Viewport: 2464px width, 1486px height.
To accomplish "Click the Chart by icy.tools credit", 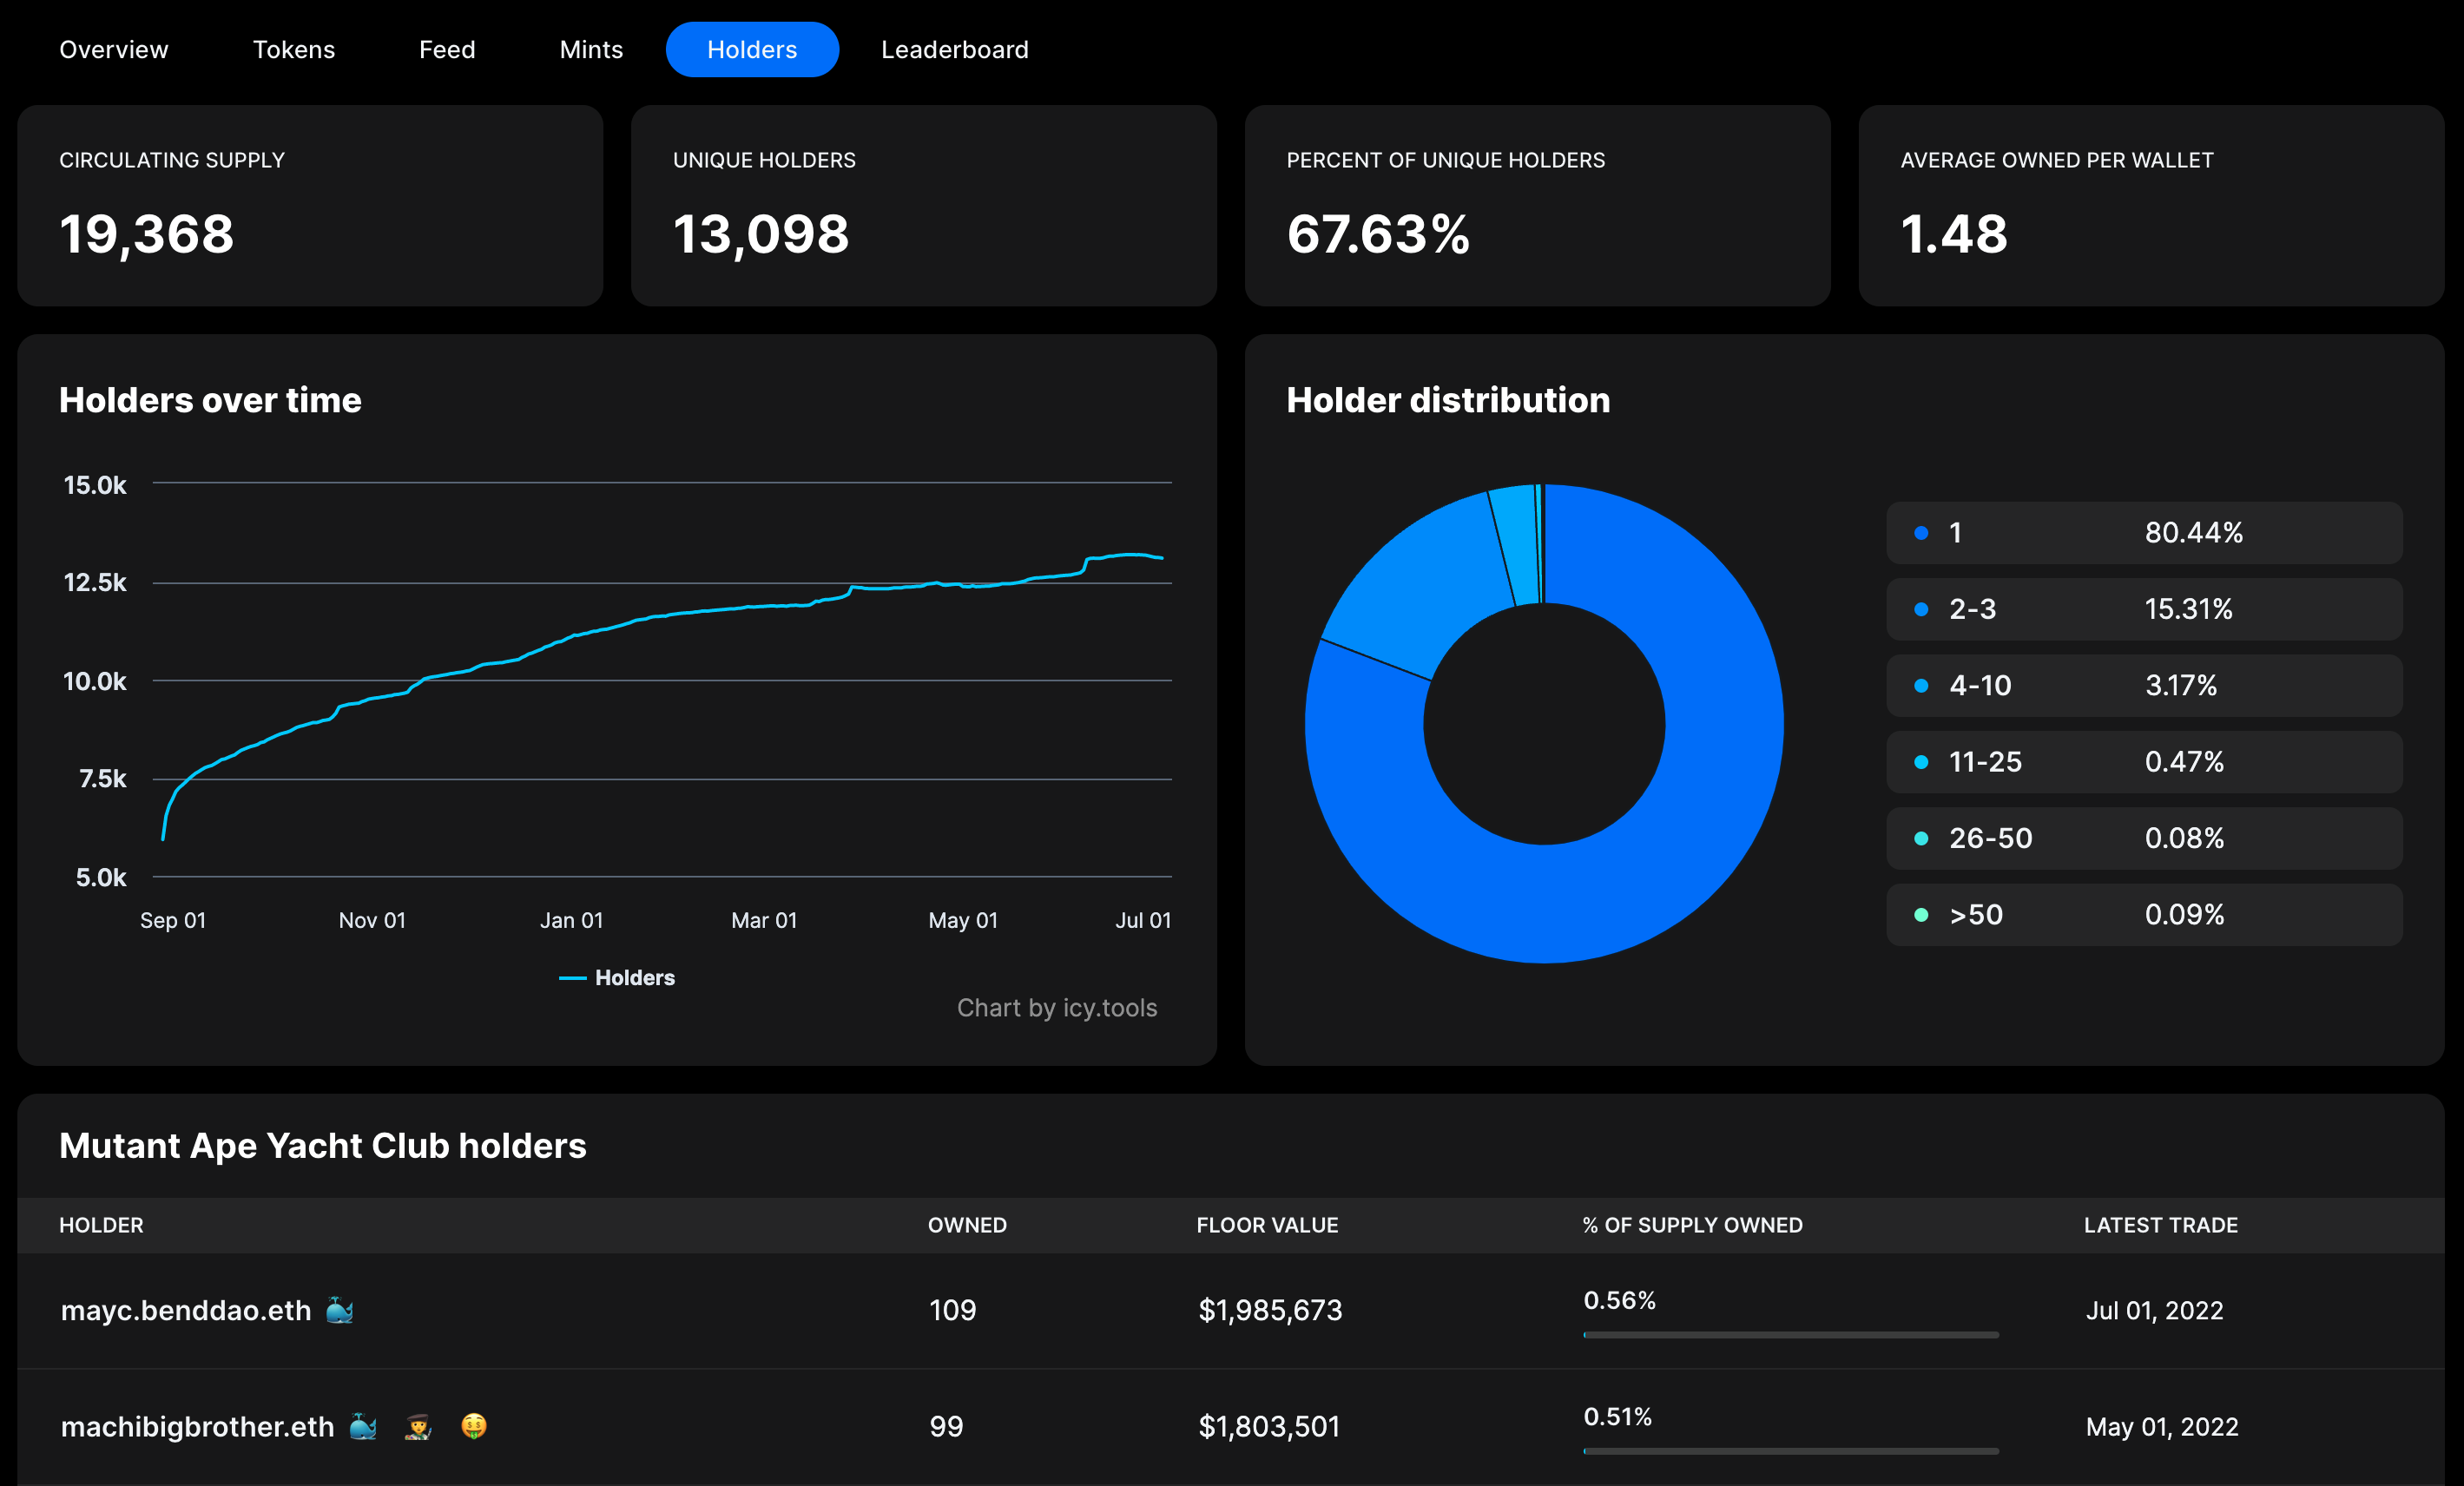I will 1057,1008.
